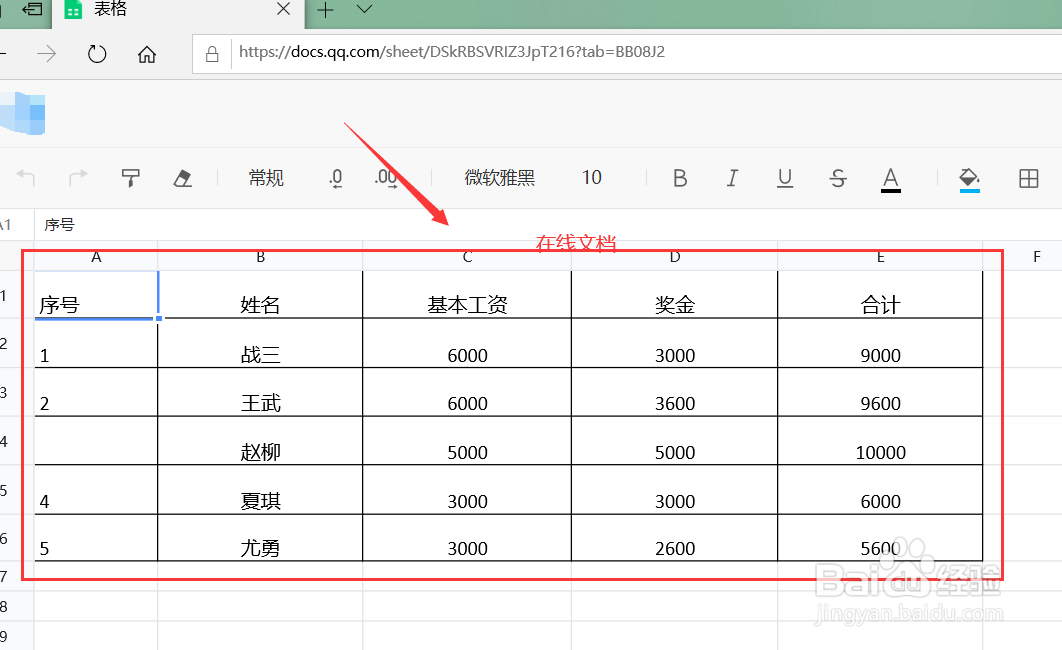This screenshot has width=1062, height=650.
Task: Click the fill color bucket icon
Action: tap(968, 177)
